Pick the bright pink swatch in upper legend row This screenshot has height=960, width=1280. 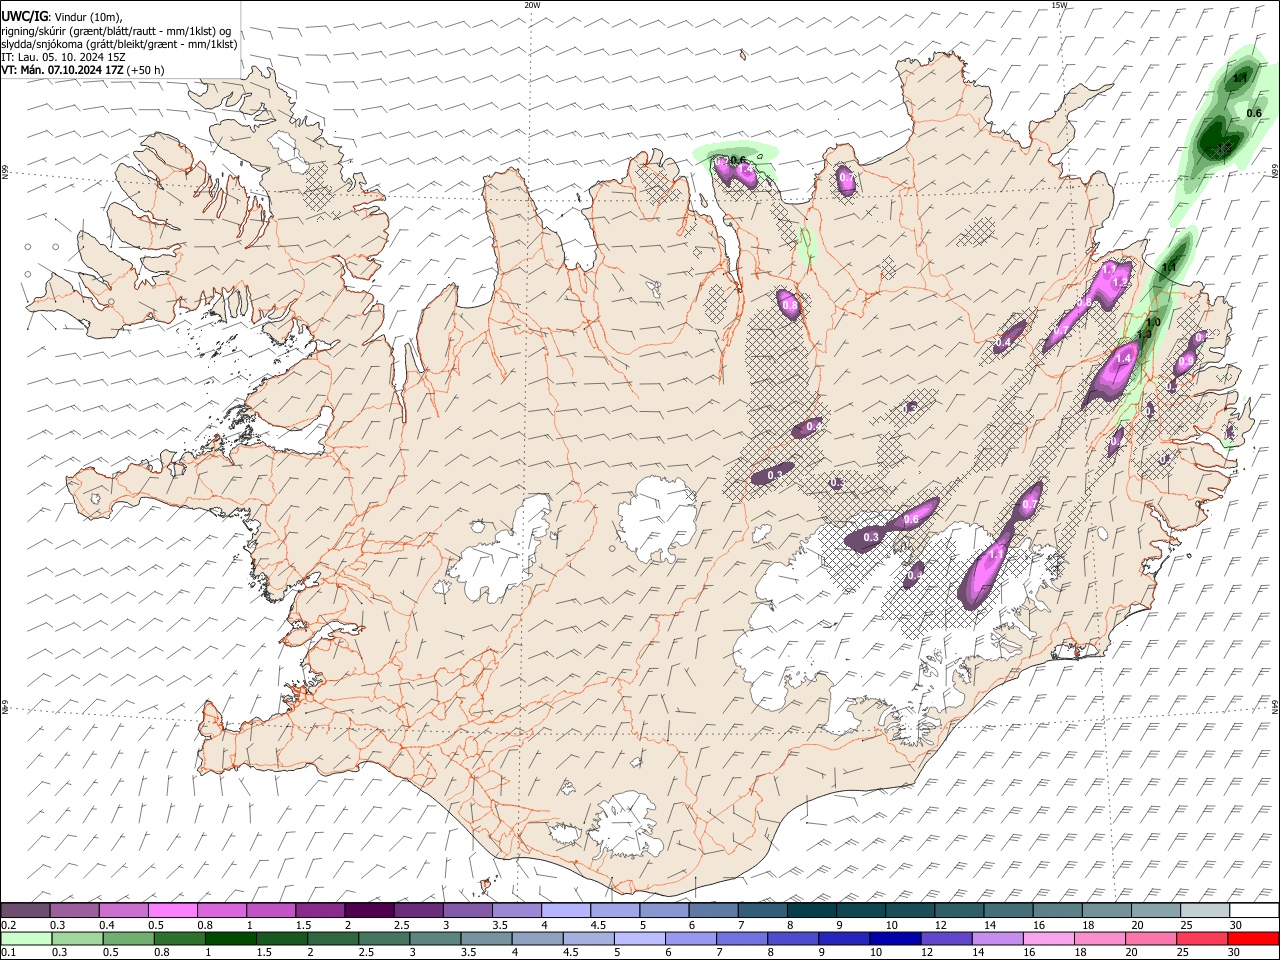(173, 910)
